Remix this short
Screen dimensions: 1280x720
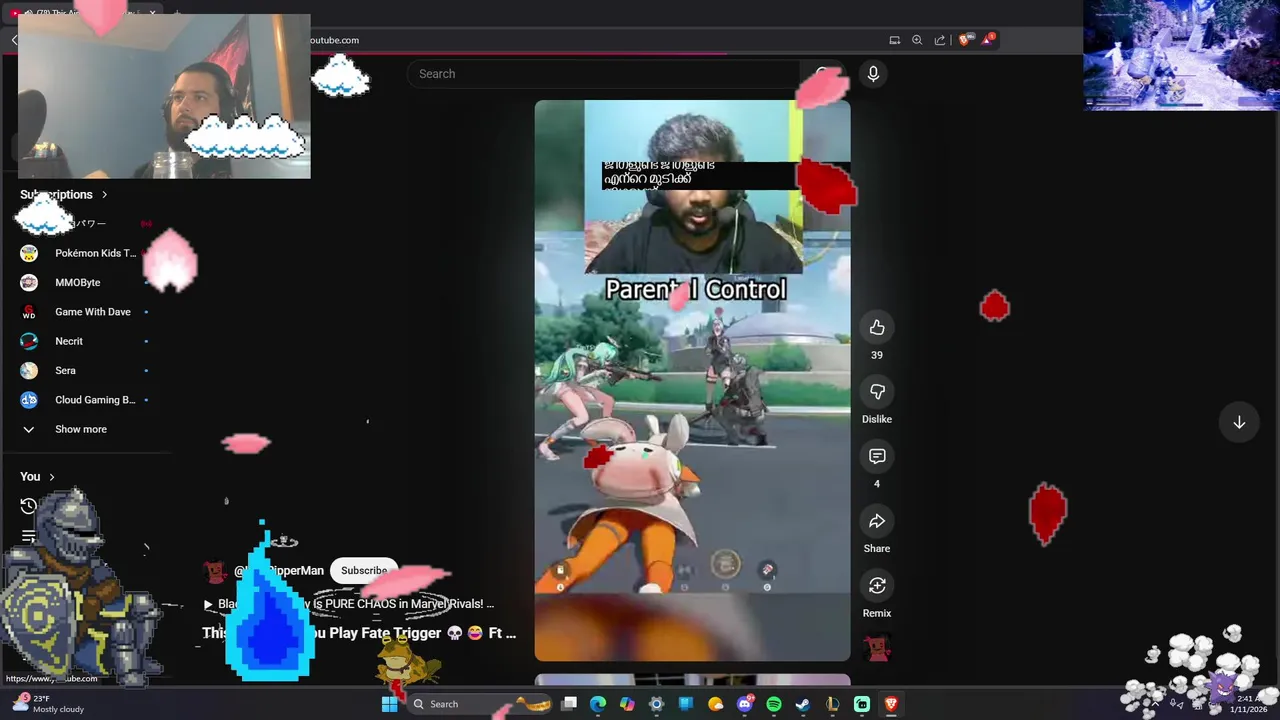point(877,586)
